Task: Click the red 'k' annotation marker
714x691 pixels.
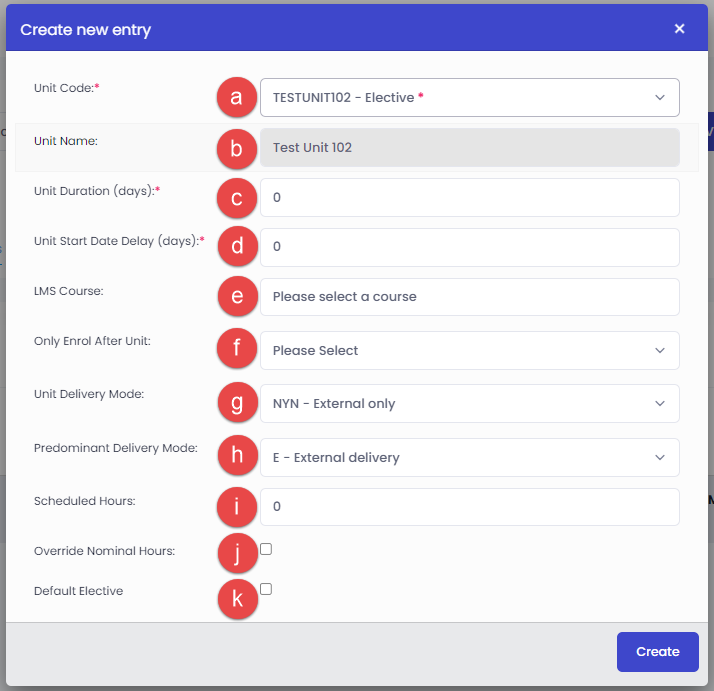Action: (237, 600)
